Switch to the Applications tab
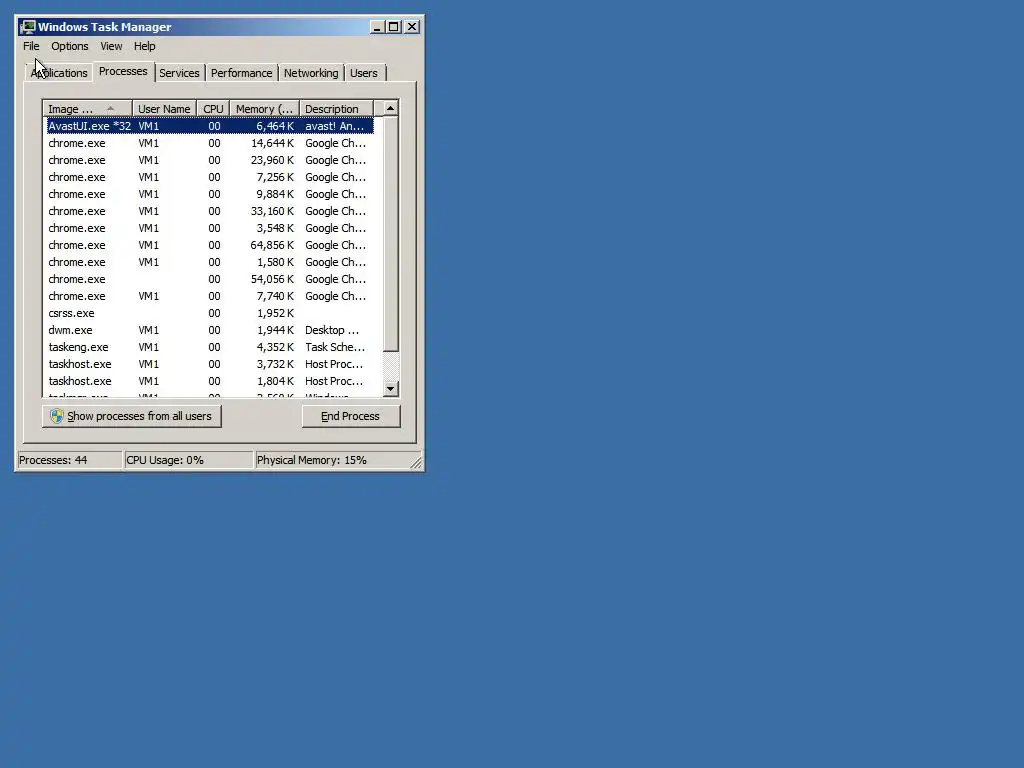The height and width of the screenshot is (768, 1024). [59, 73]
